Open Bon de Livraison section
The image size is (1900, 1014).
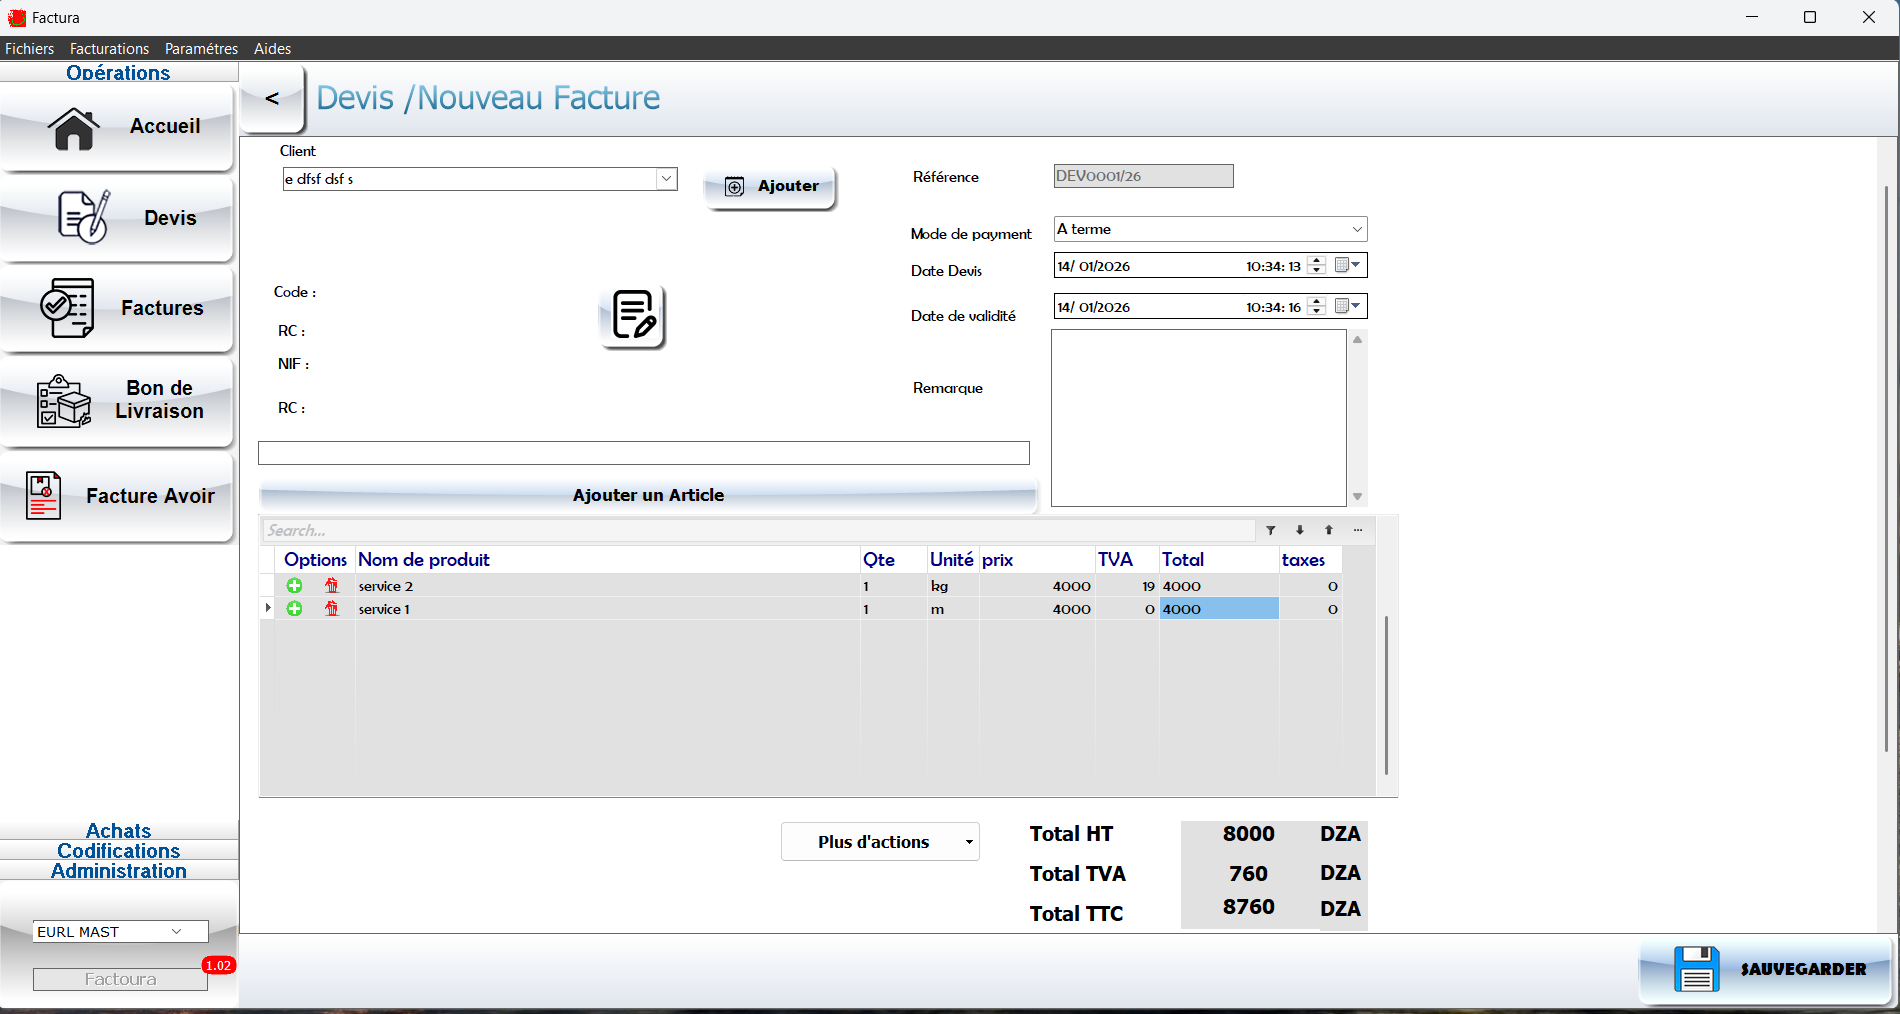pos(118,400)
